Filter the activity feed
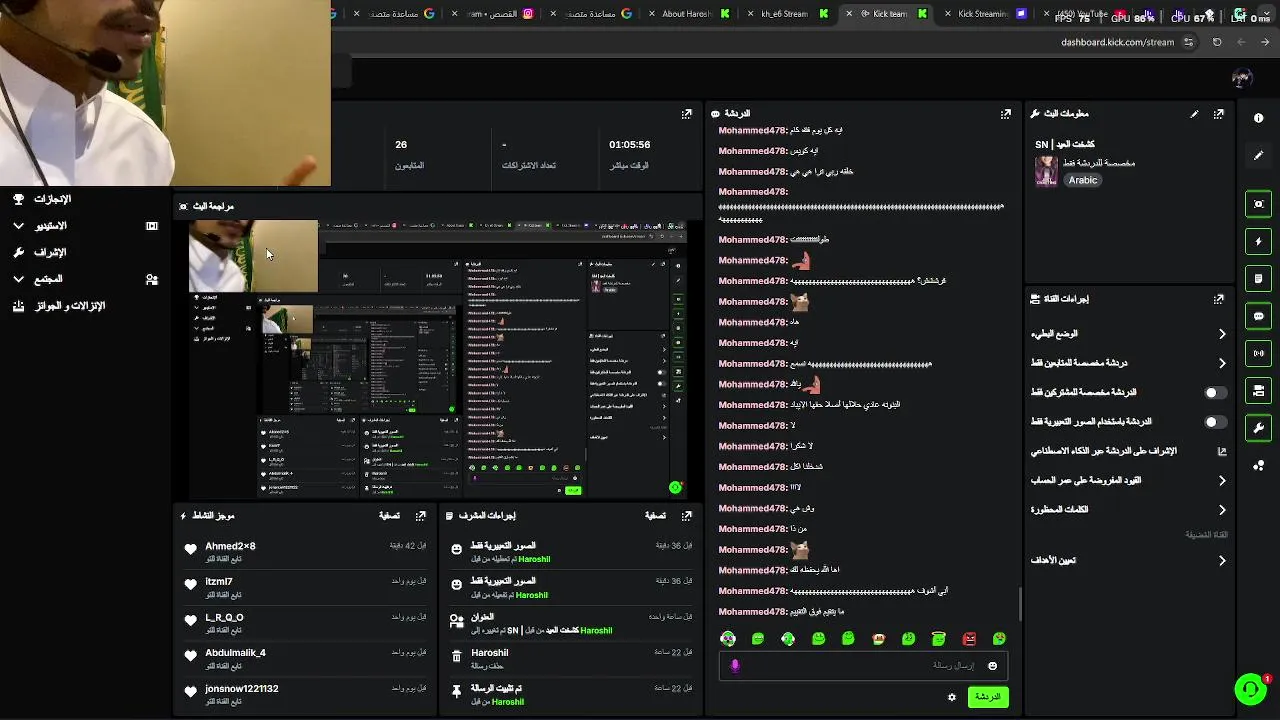Image resolution: width=1280 pixels, height=720 pixels. coord(390,516)
